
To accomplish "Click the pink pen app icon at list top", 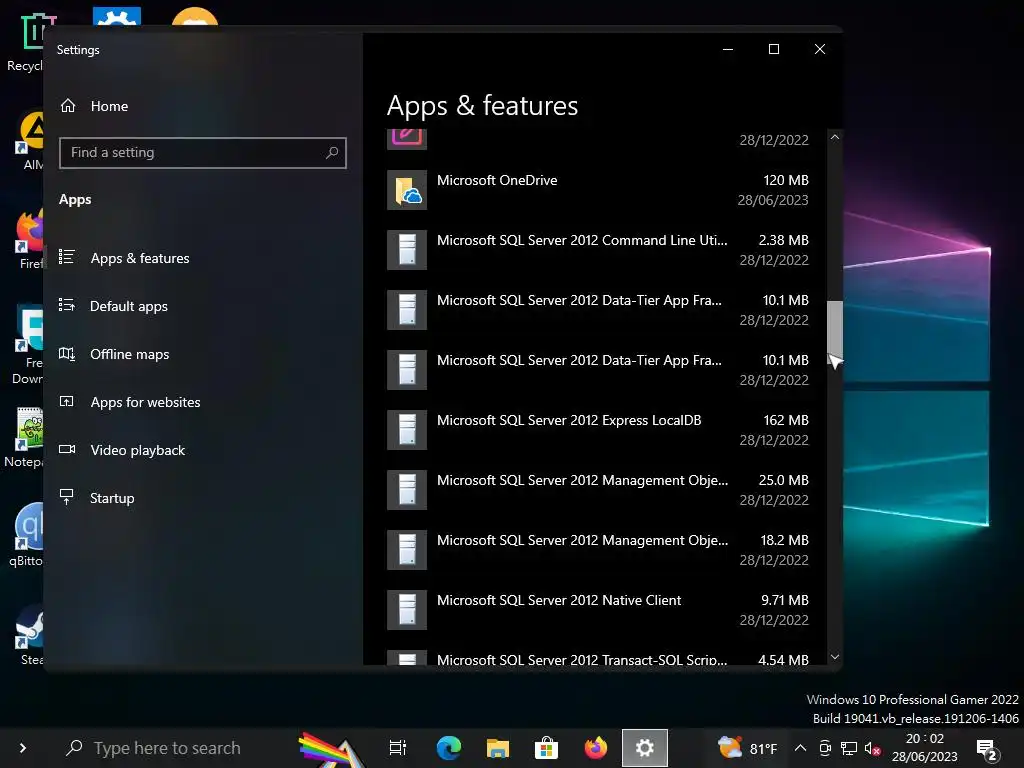I will (407, 139).
